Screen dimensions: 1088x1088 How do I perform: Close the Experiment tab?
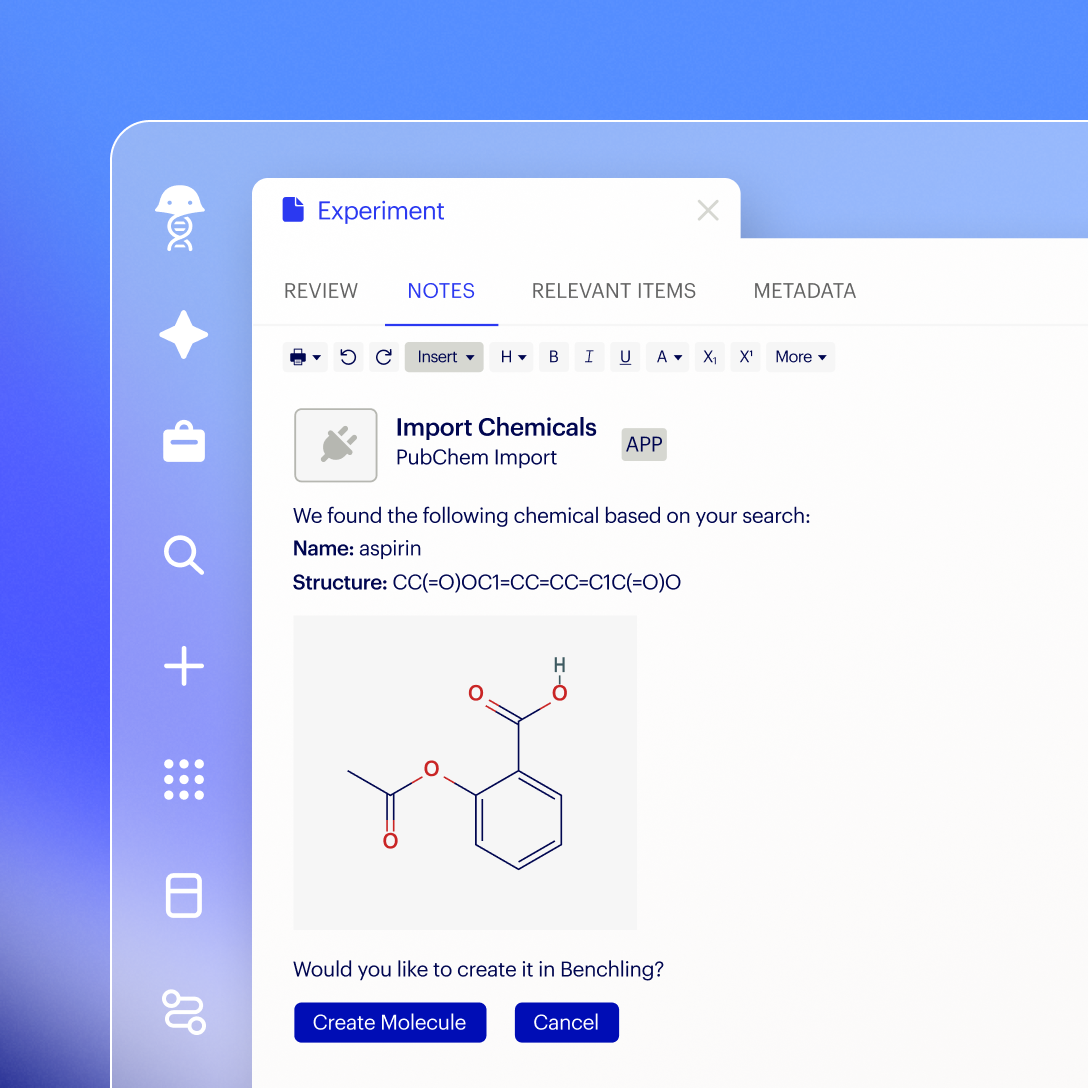click(708, 210)
